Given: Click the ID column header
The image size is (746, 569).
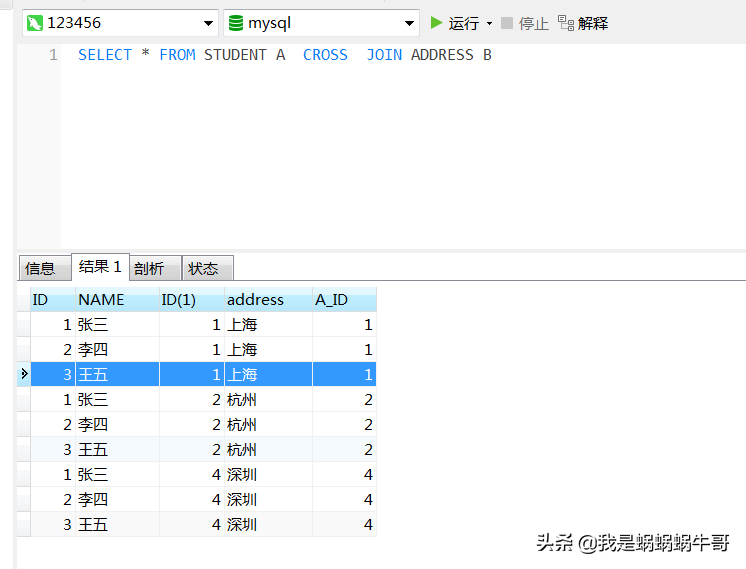Looking at the screenshot, I should (x=53, y=300).
